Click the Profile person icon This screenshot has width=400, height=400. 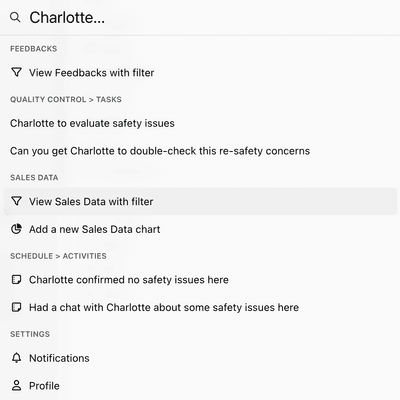16,386
